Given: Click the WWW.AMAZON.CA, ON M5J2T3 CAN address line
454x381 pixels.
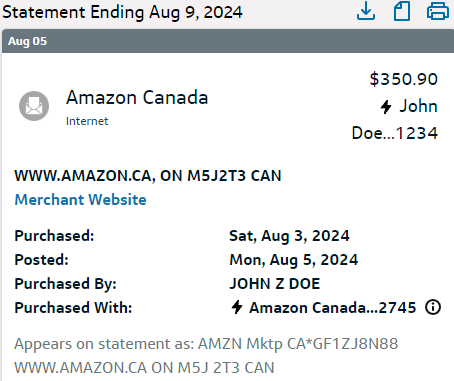Looking at the screenshot, I should tap(148, 176).
